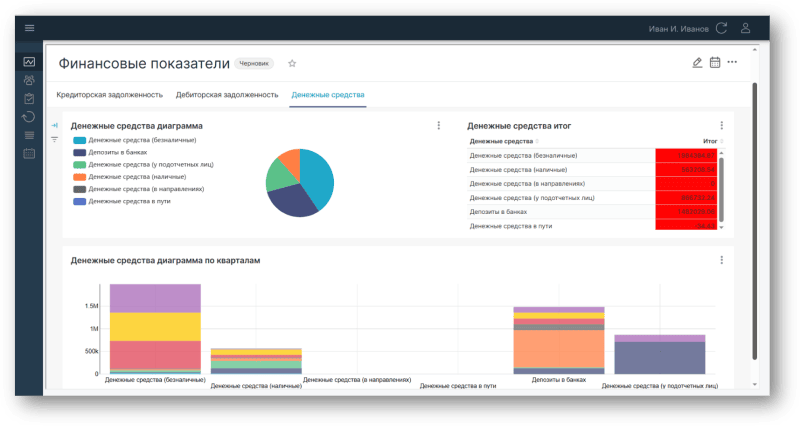Open the users group icon in sidebar
The image size is (800, 426).
click(29, 80)
